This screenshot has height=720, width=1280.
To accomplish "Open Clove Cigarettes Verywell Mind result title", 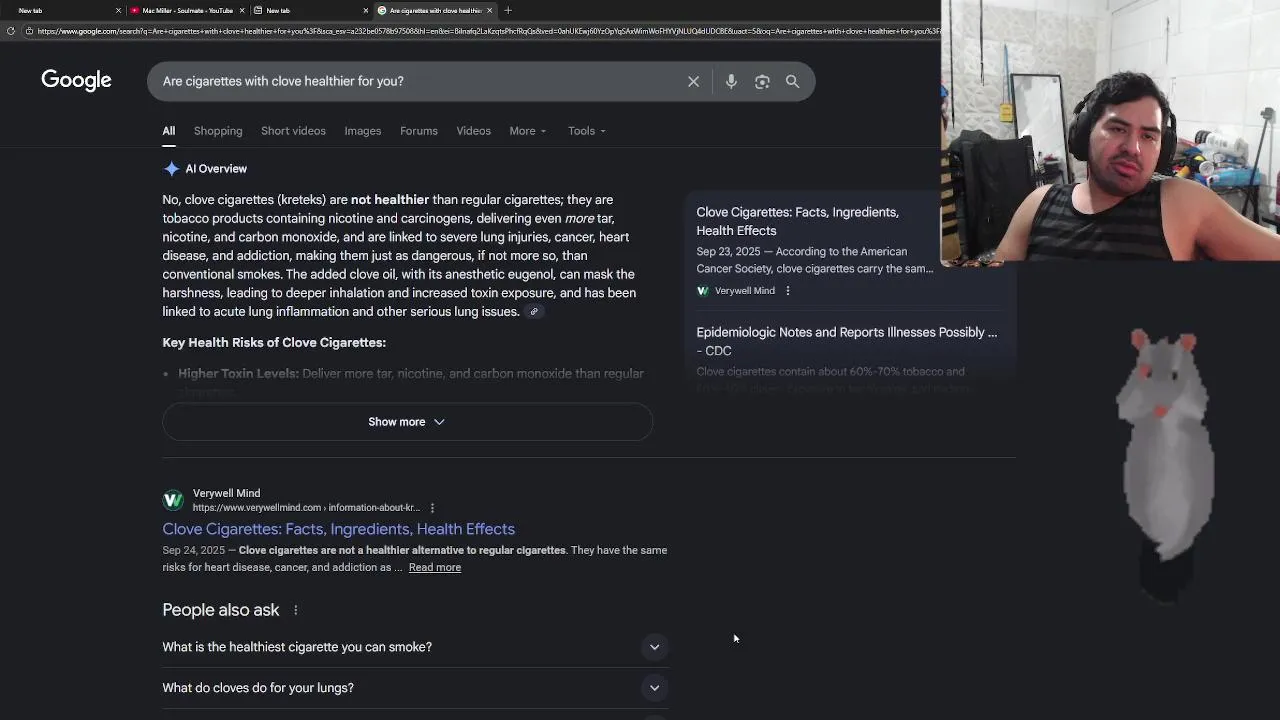I will 339,529.
